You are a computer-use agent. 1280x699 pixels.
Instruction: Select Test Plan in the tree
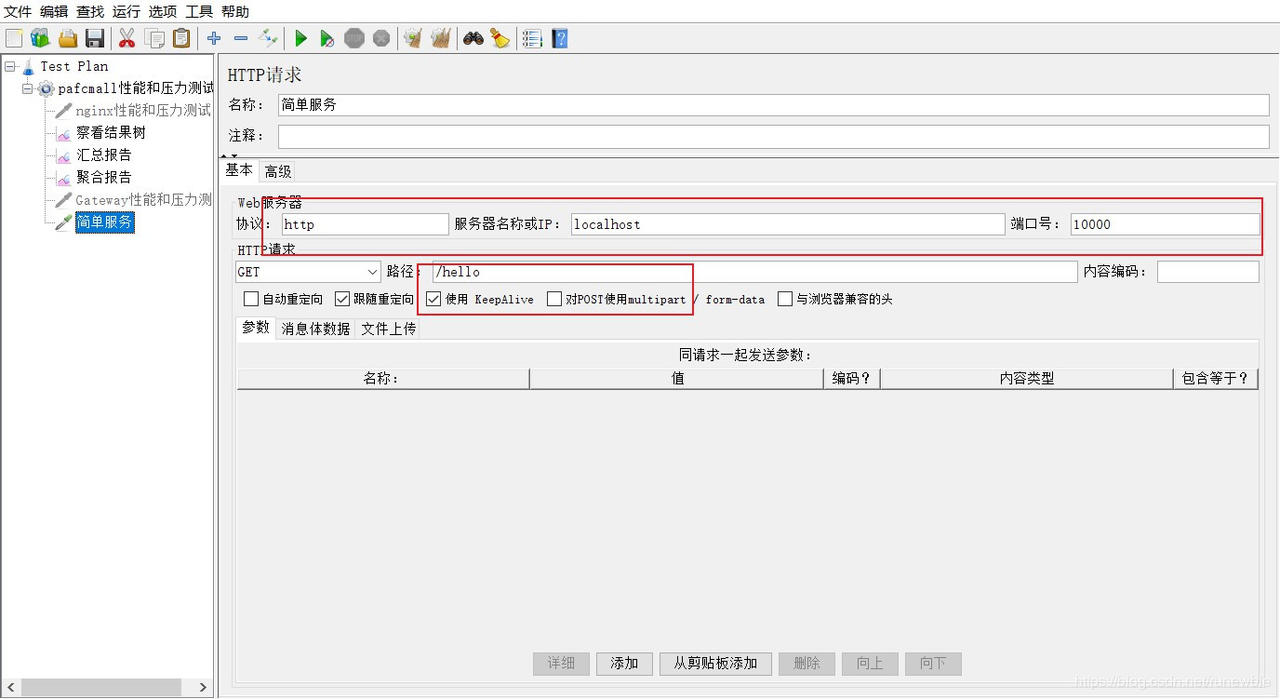tap(74, 66)
